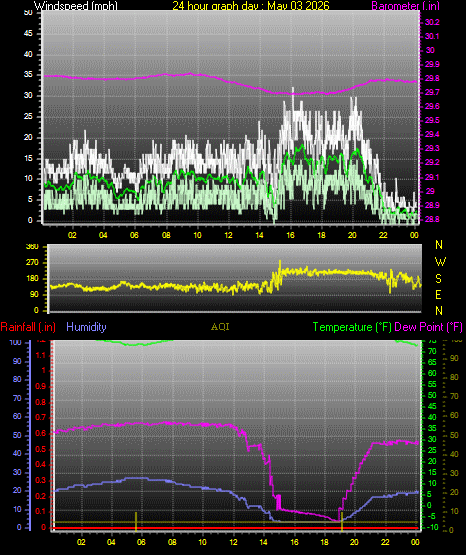Select the Dew Point (°F) legend label

pos(428,327)
